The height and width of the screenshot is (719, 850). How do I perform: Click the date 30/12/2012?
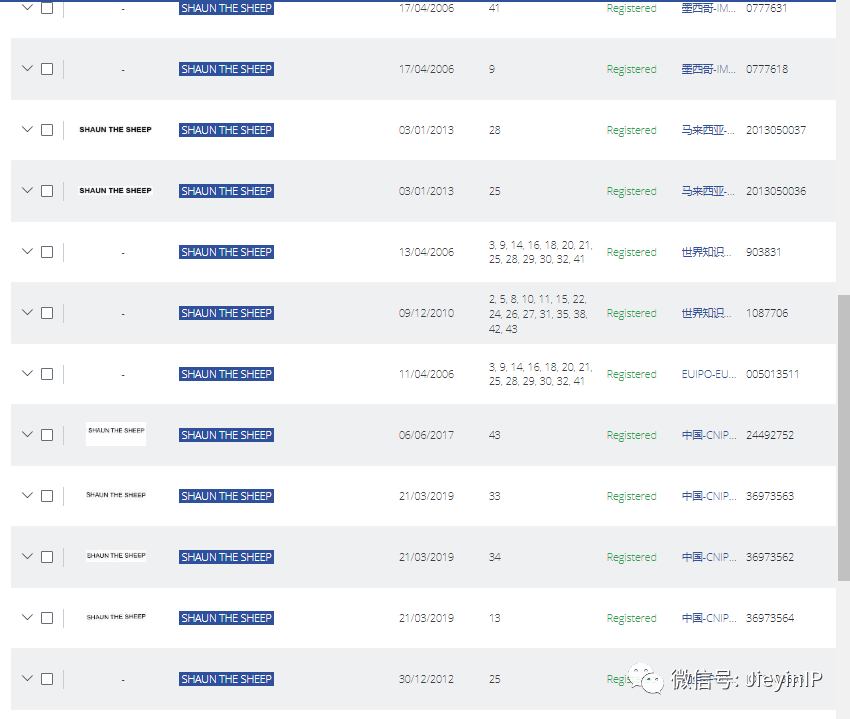(426, 679)
